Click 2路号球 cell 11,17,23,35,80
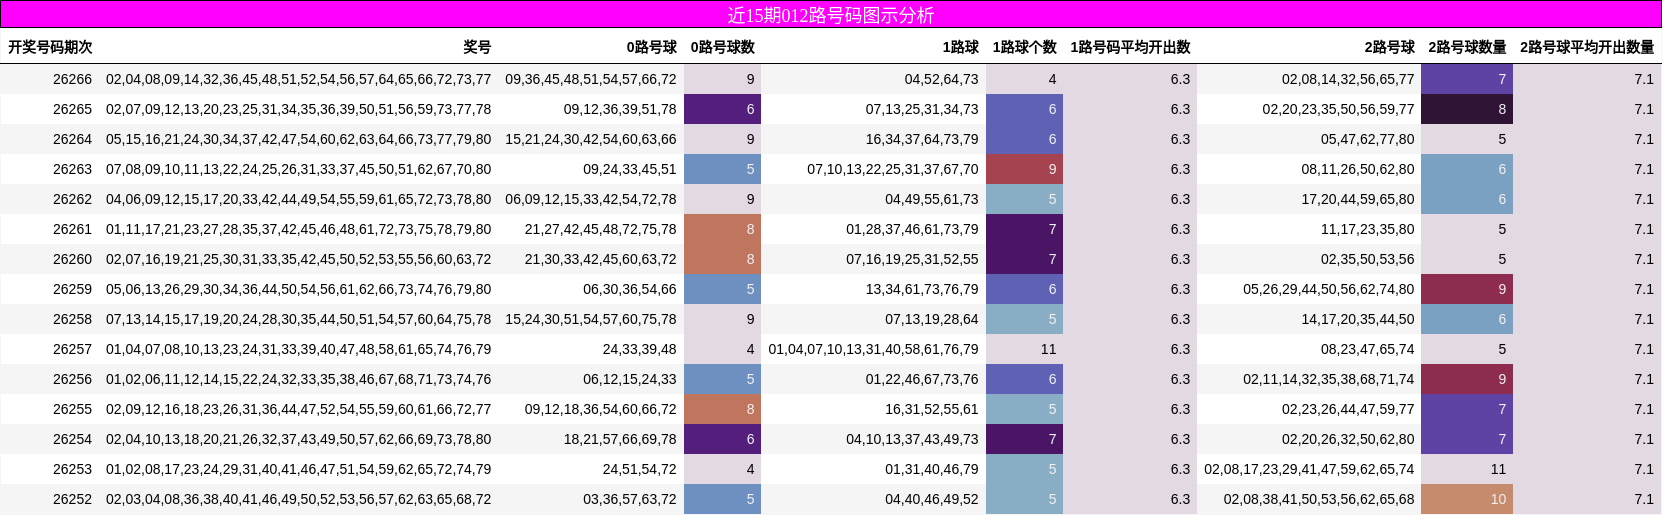 tap(1368, 229)
